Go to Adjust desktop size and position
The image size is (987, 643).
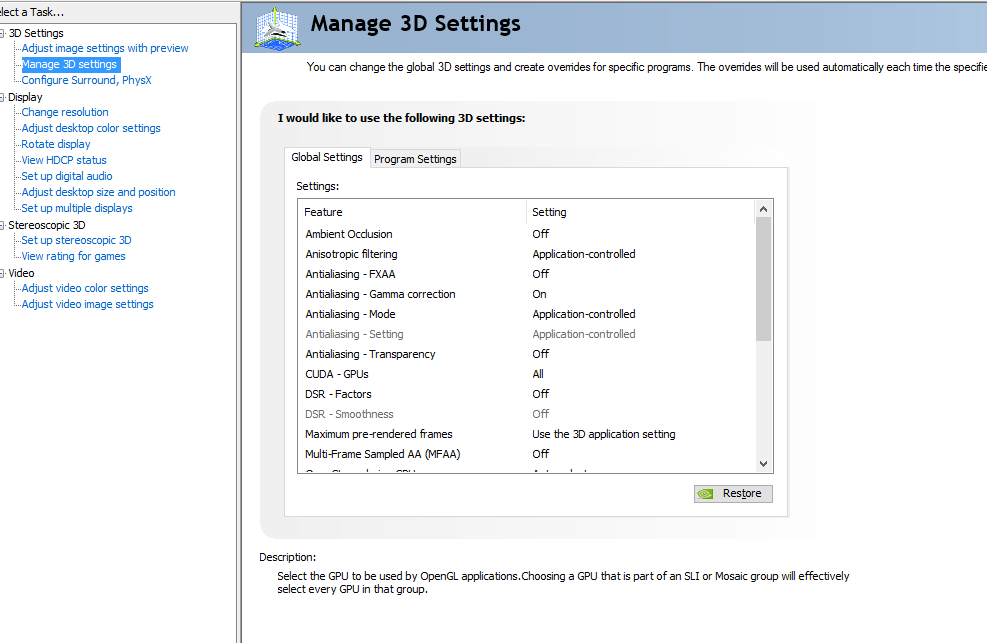click(x=98, y=193)
